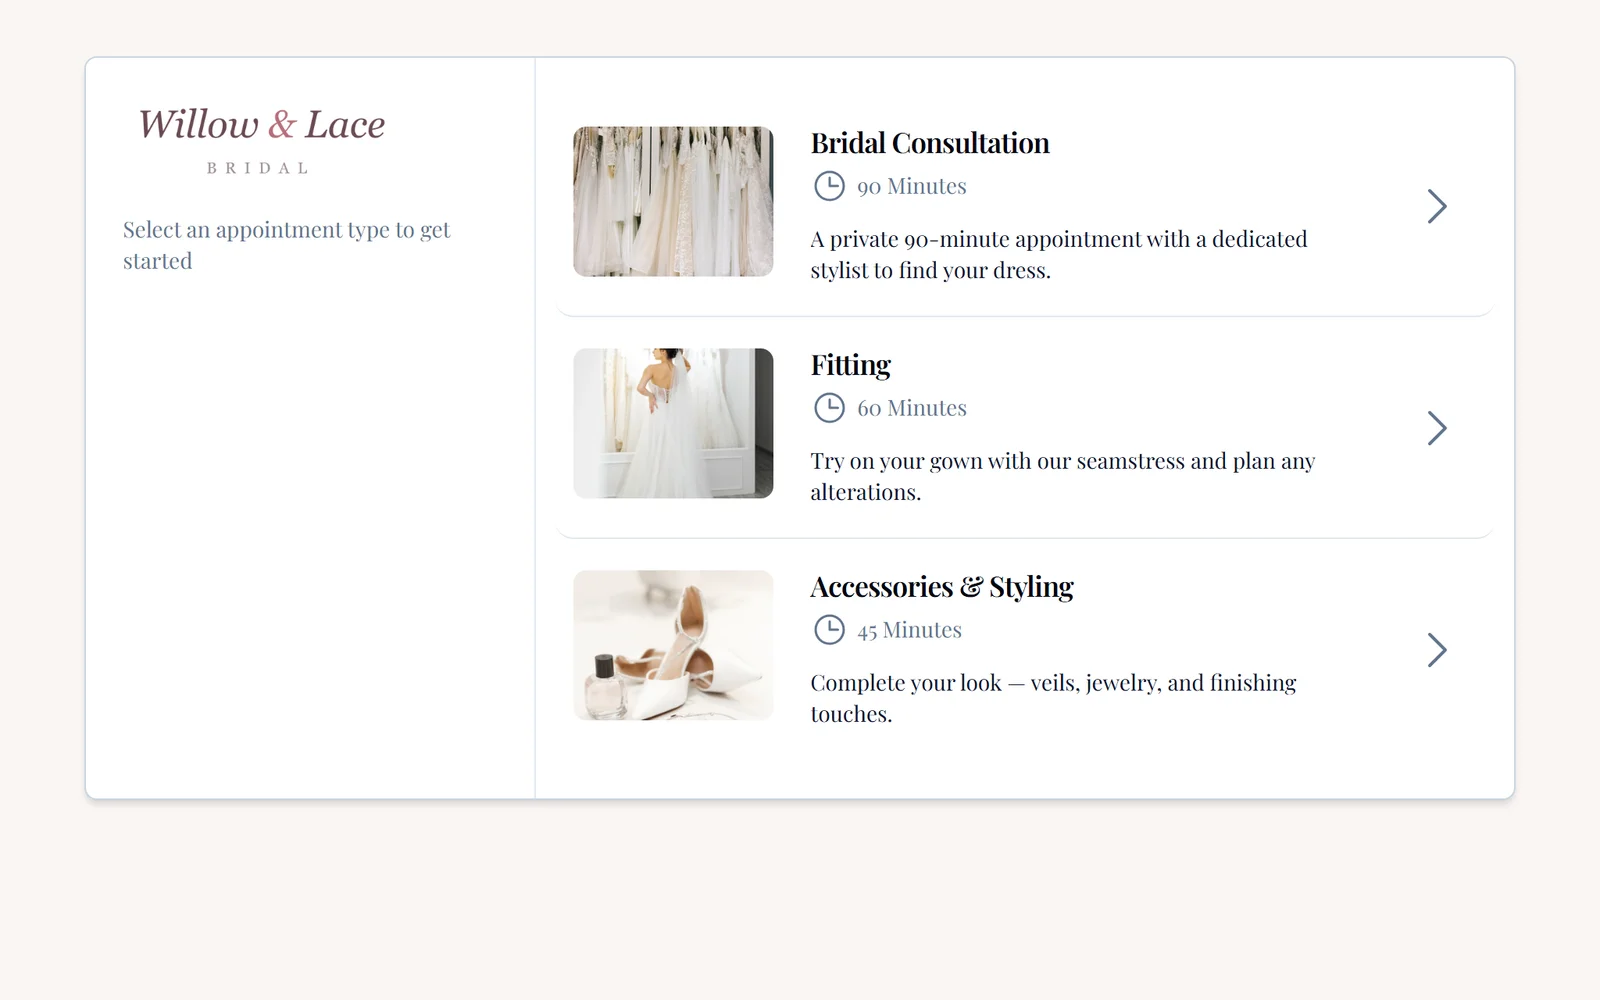Select the Accessories & Styling title
The width and height of the screenshot is (1600, 1000).
click(942, 588)
